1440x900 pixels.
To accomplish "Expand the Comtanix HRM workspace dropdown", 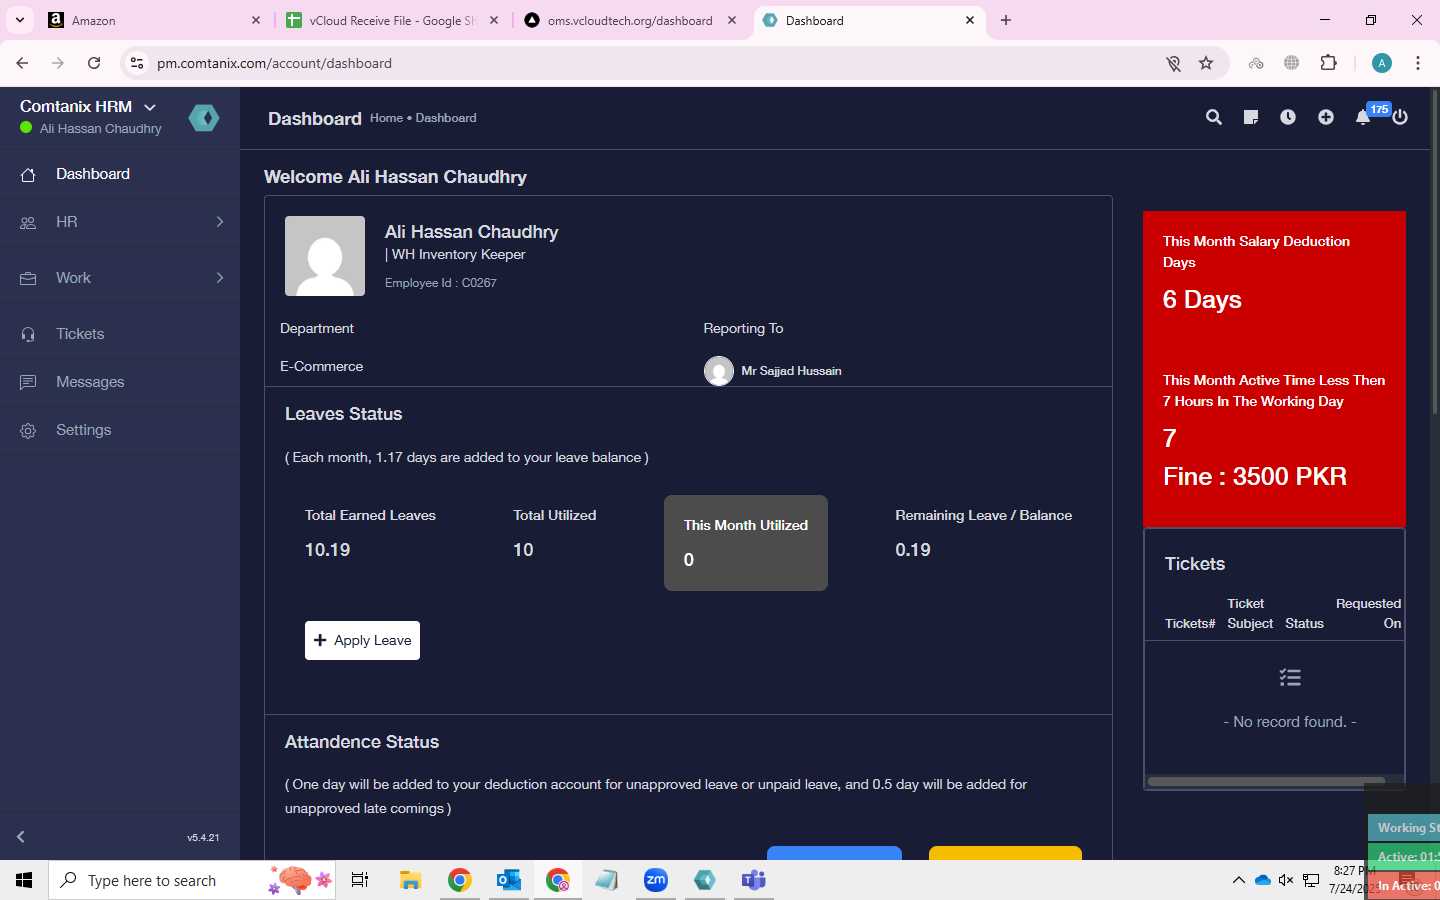I will click(150, 107).
